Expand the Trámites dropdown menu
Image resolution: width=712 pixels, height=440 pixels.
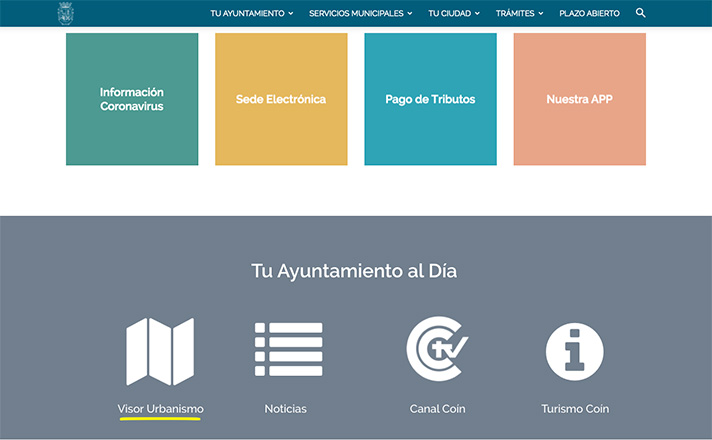[519, 14]
